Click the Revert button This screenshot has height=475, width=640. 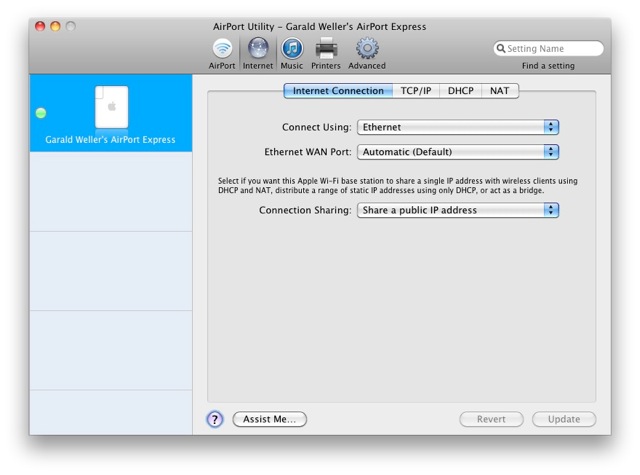click(491, 419)
